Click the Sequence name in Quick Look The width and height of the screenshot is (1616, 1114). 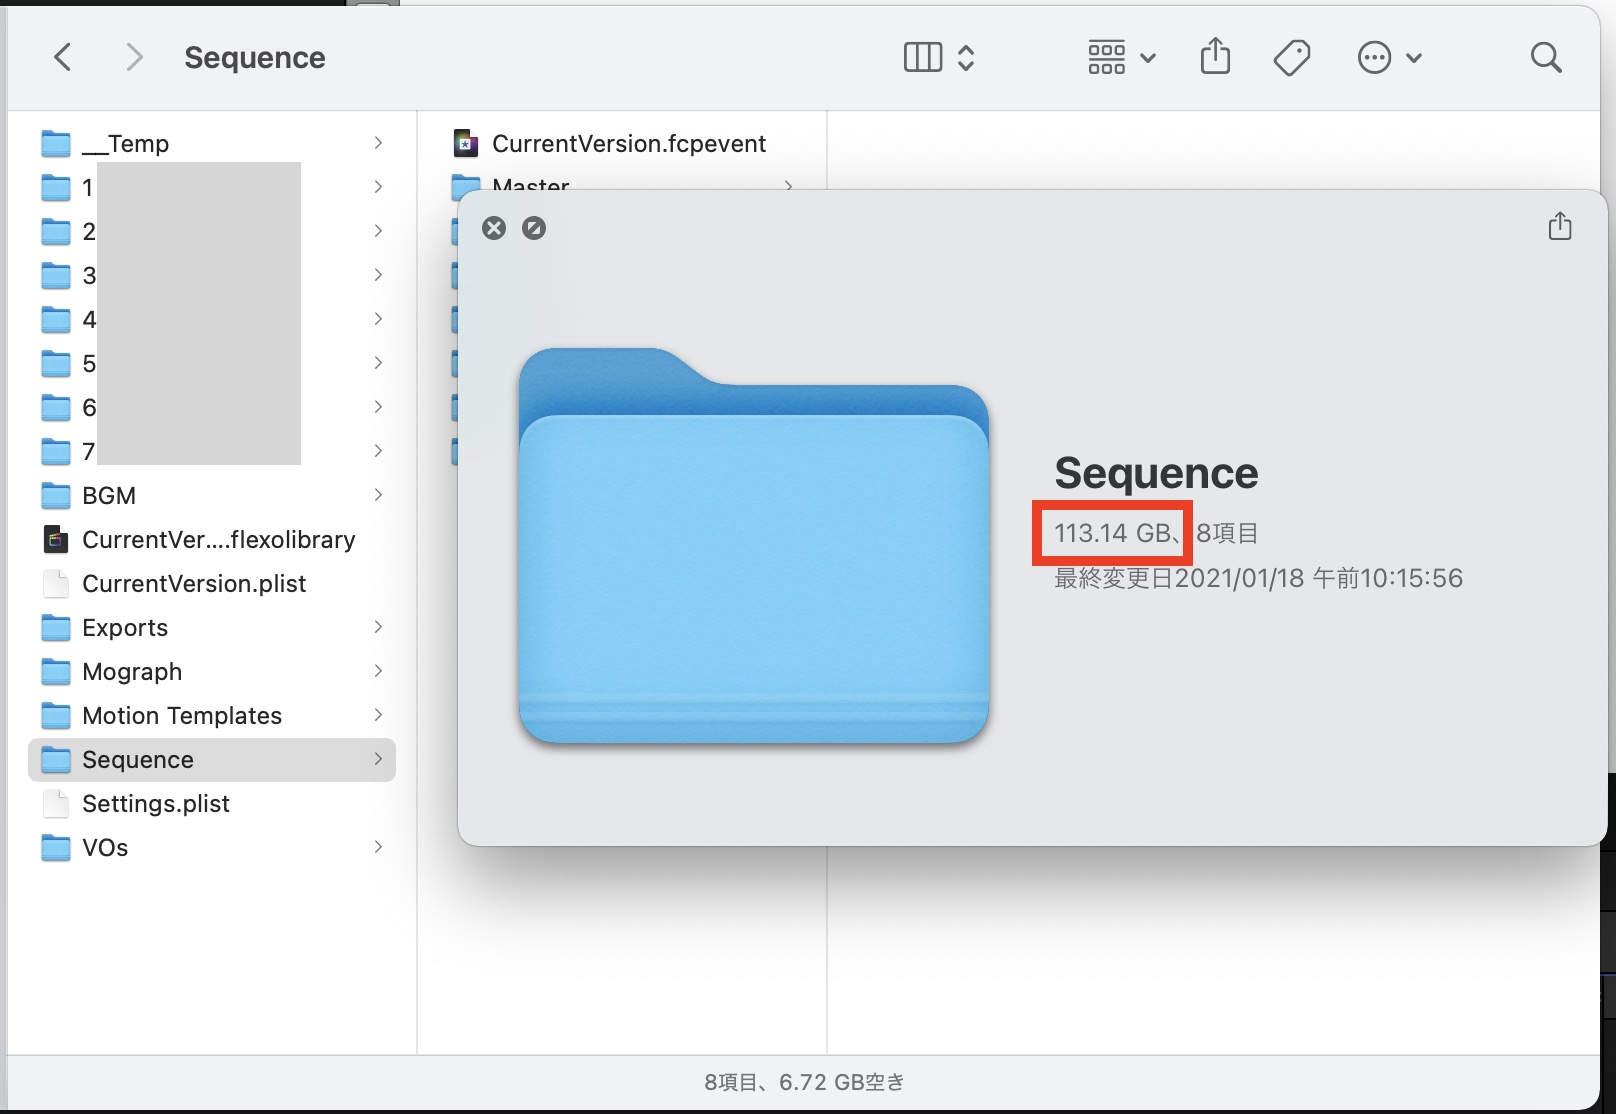(1156, 474)
